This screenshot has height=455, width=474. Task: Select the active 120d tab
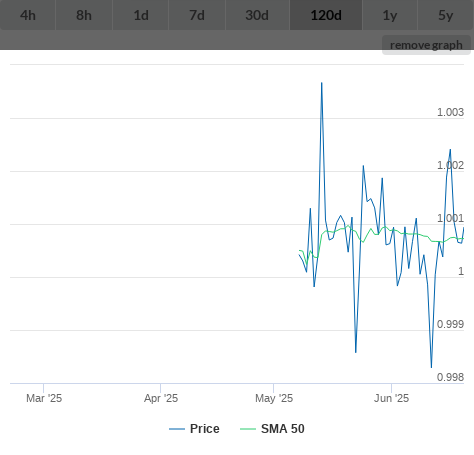[x=326, y=15]
